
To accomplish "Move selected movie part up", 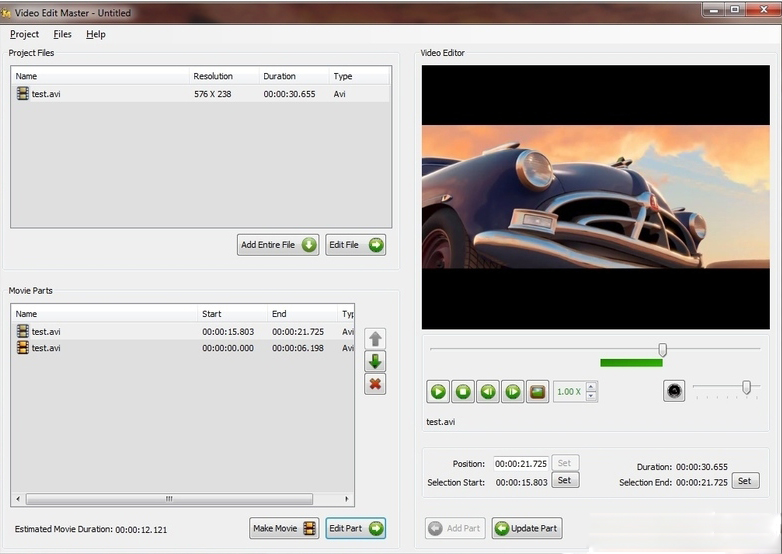I will pos(375,339).
